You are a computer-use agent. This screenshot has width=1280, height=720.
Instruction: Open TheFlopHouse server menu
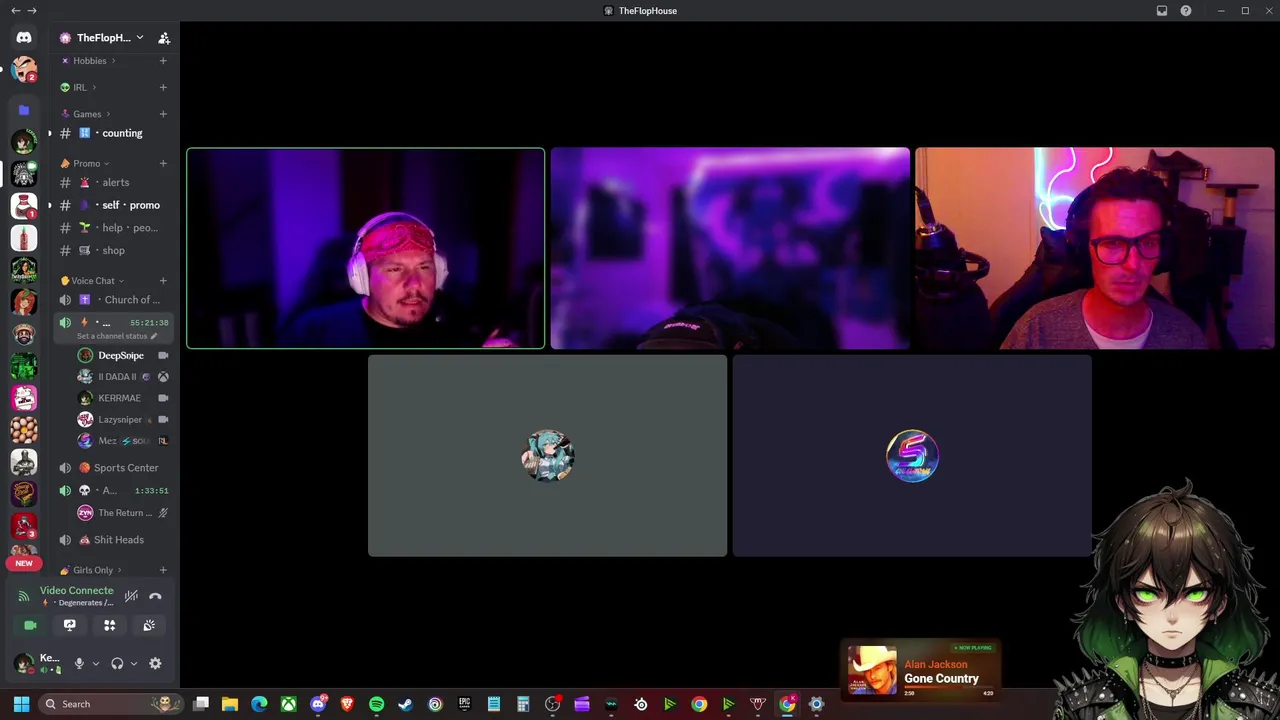pyautogui.click(x=102, y=38)
